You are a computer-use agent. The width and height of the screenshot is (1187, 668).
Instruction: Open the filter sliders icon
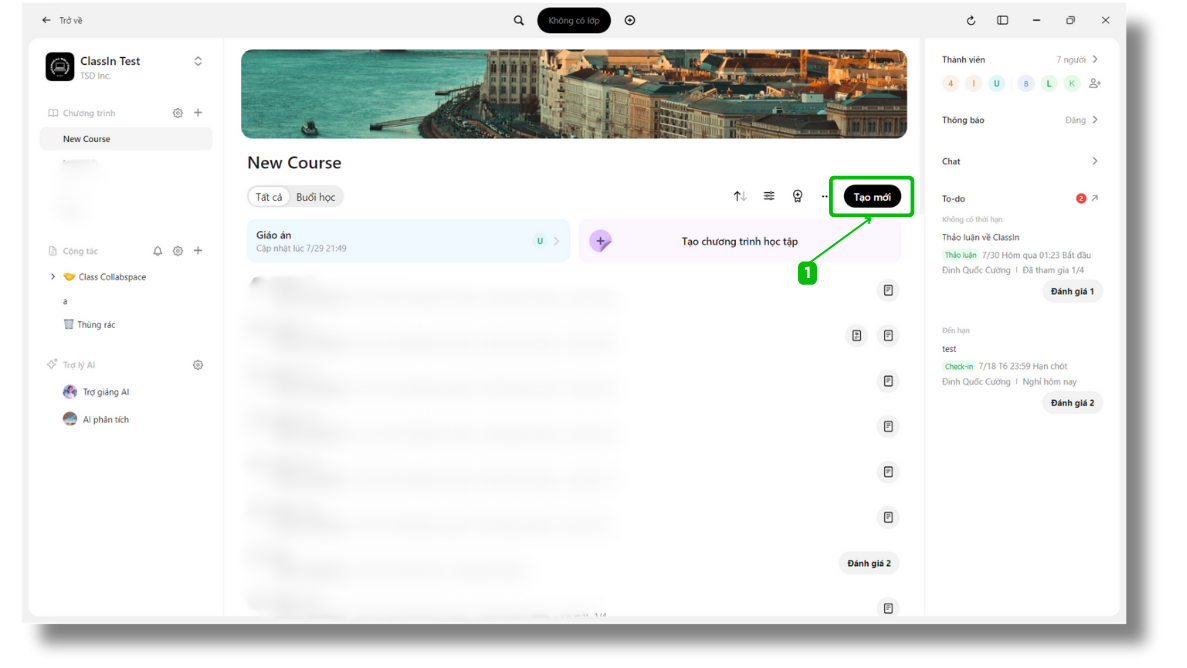pyautogui.click(x=769, y=196)
